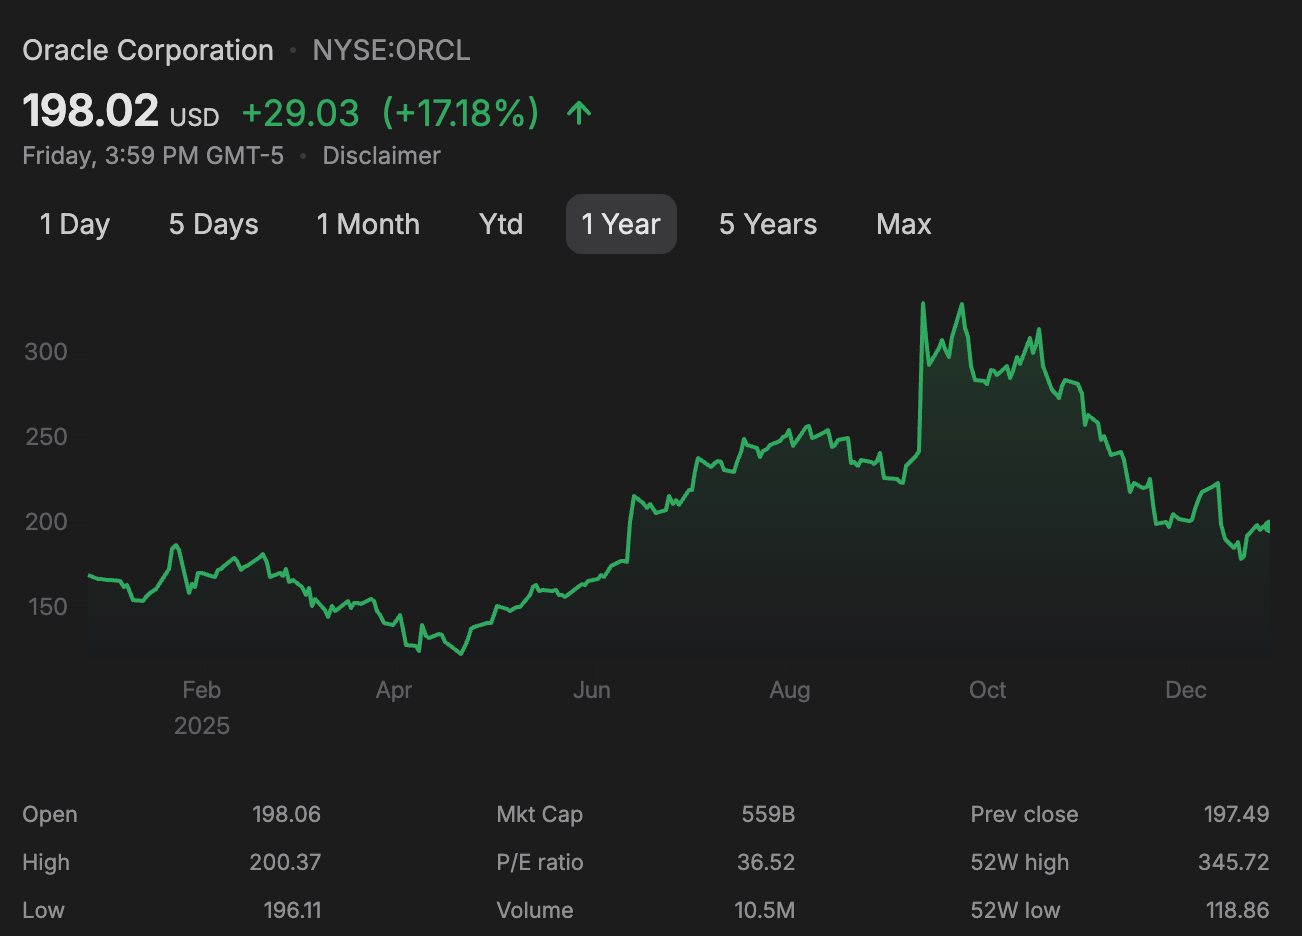Switch to the 5 Days range
This screenshot has height=936, width=1302.
(214, 224)
